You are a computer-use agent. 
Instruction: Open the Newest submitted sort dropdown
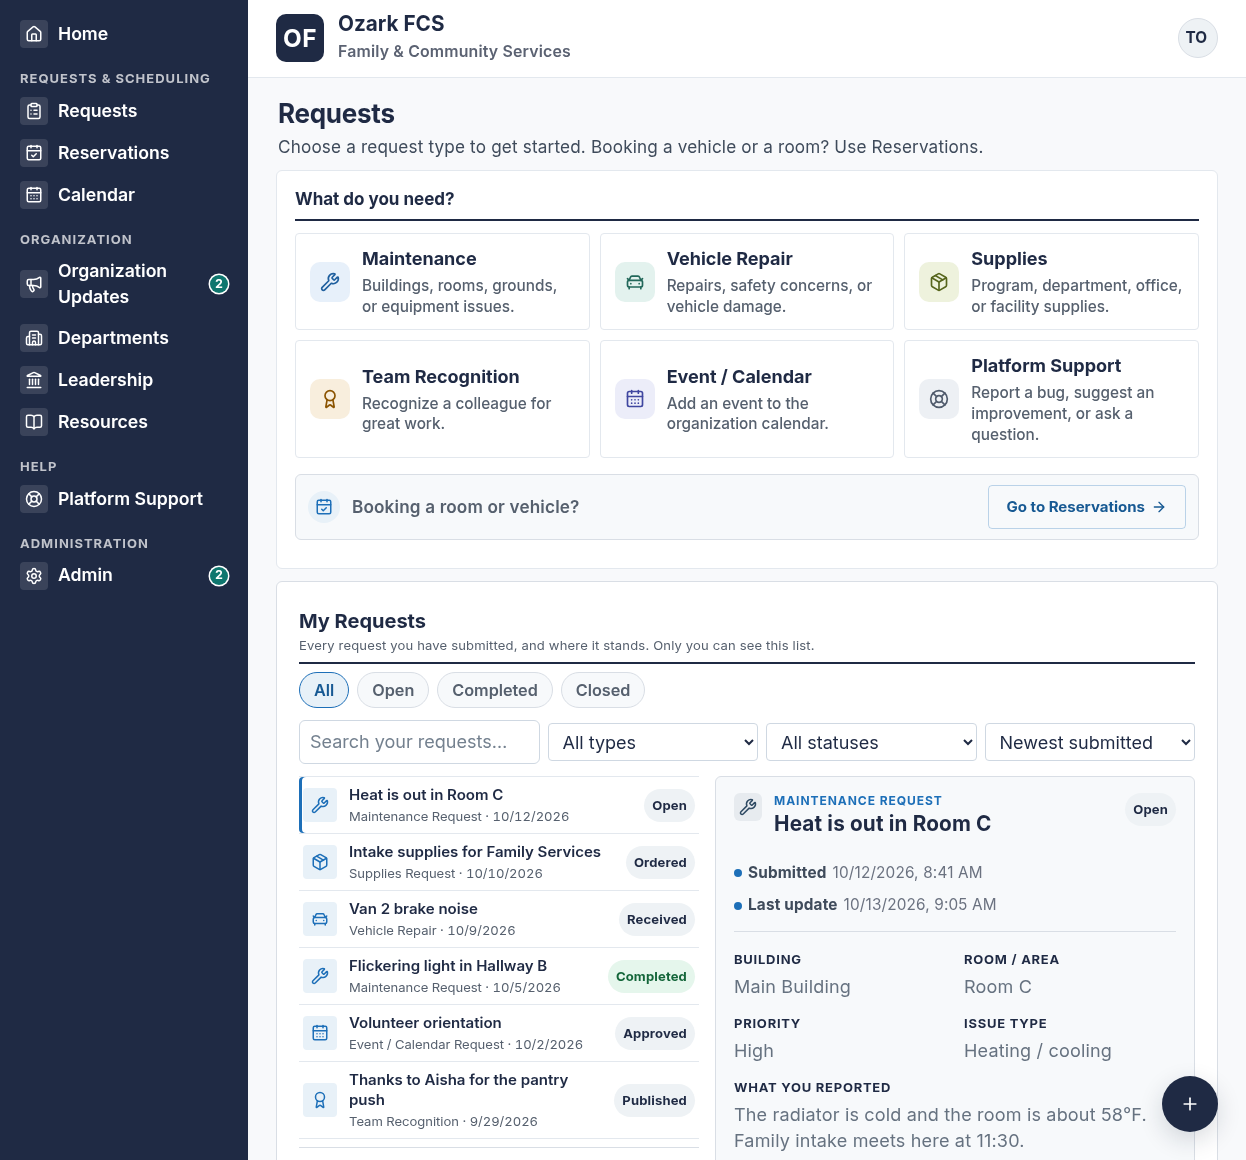tap(1090, 742)
